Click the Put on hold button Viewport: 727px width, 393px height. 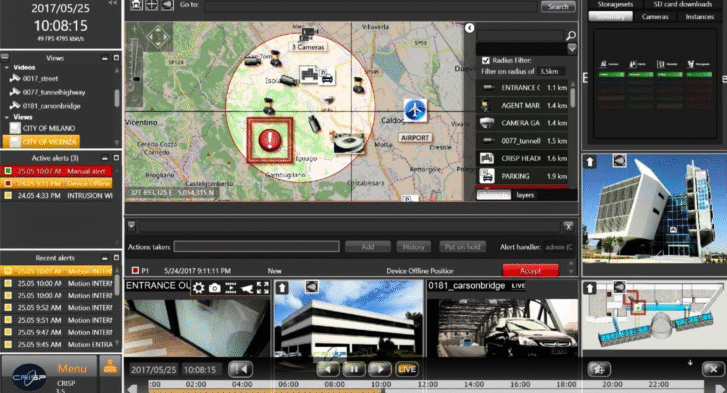pos(462,247)
